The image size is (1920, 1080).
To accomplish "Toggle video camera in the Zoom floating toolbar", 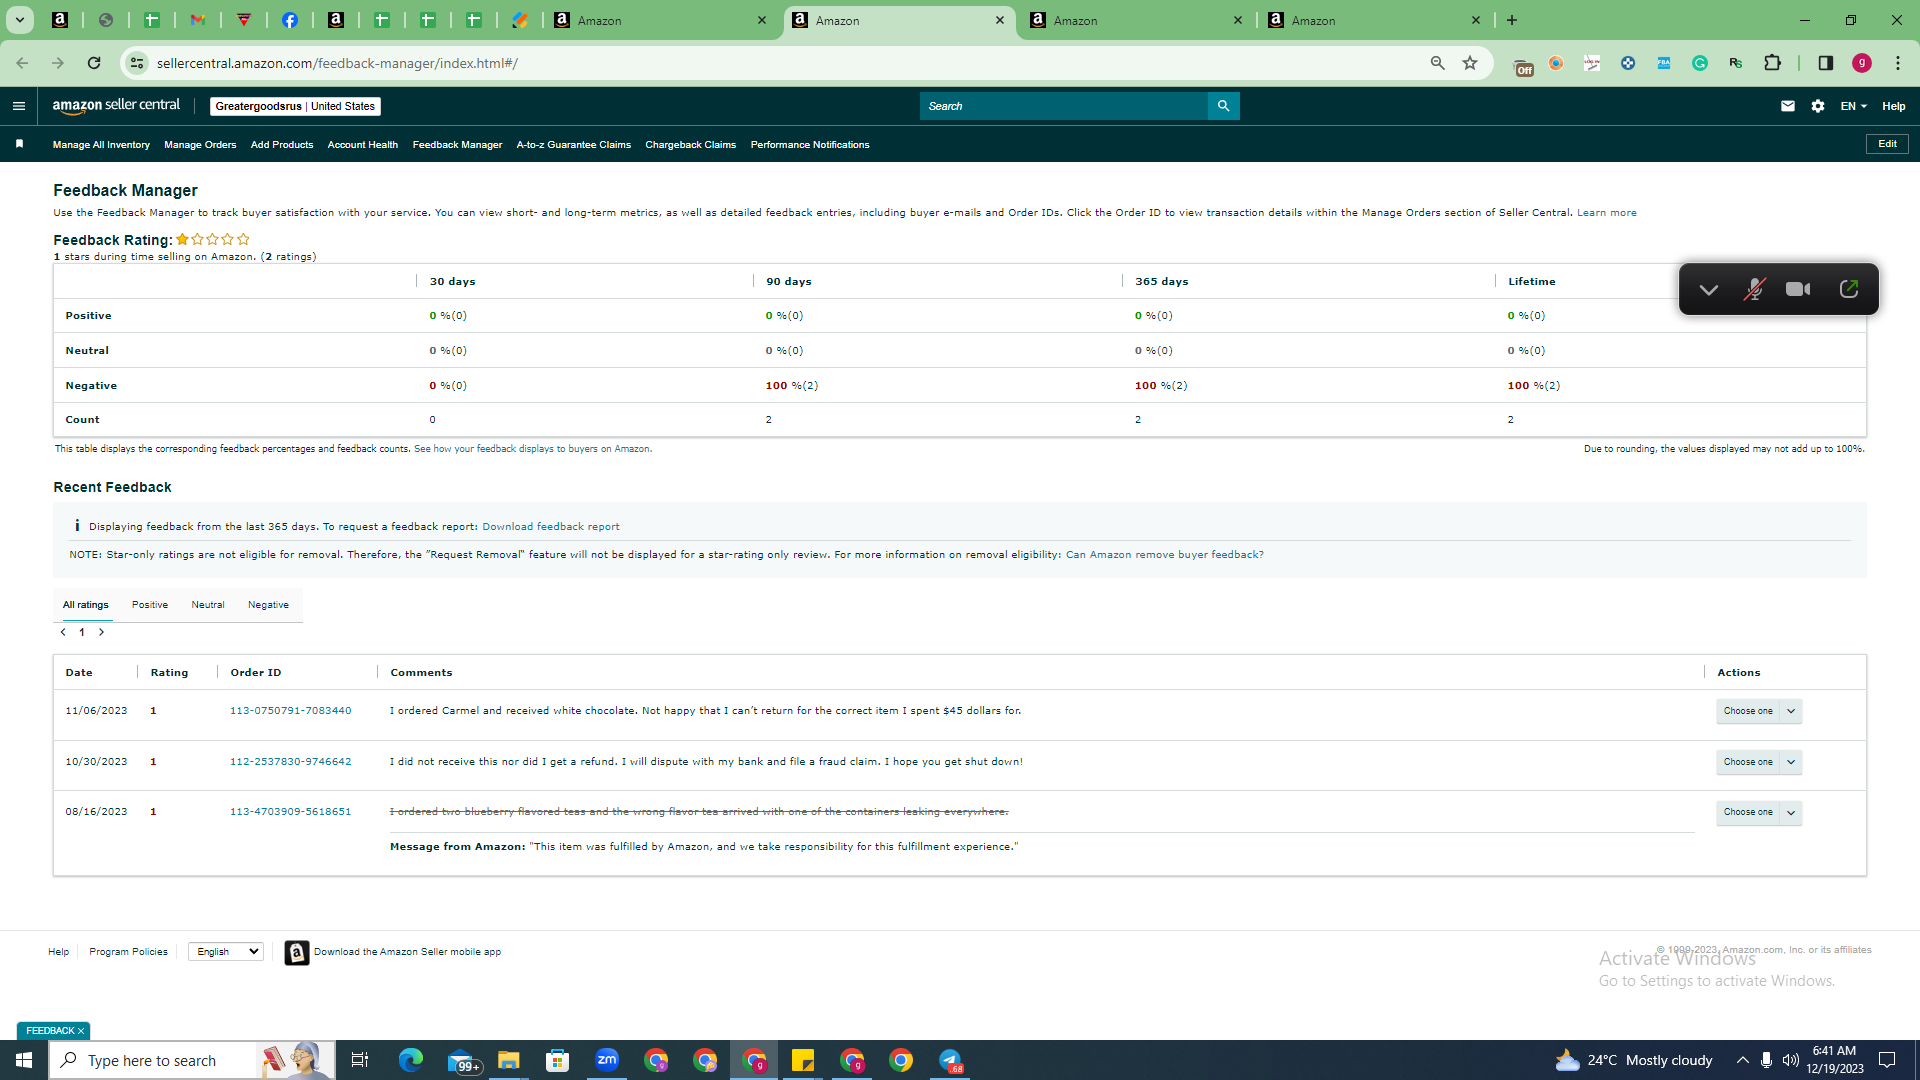I will pos(1798,289).
